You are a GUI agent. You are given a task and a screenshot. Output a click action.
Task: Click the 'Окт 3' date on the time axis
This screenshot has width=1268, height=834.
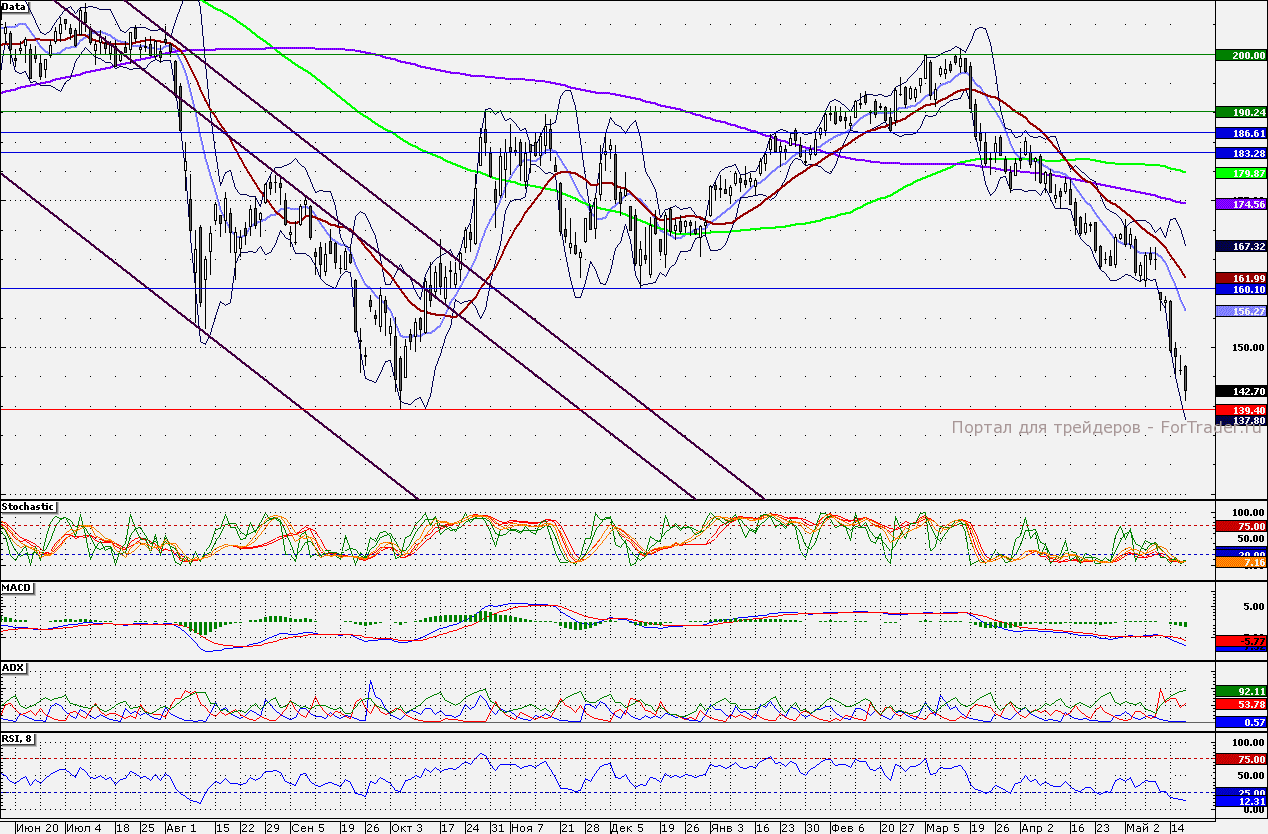[406, 828]
